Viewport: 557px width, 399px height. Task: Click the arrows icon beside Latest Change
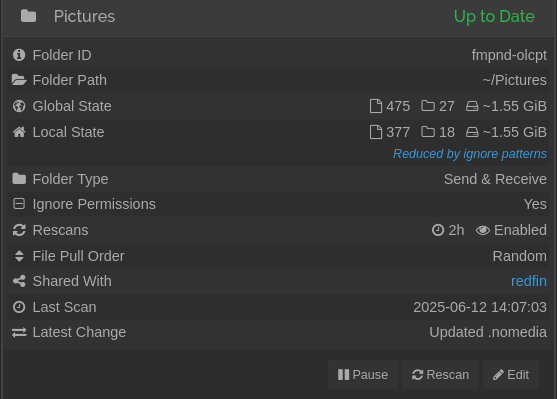pos(19,332)
